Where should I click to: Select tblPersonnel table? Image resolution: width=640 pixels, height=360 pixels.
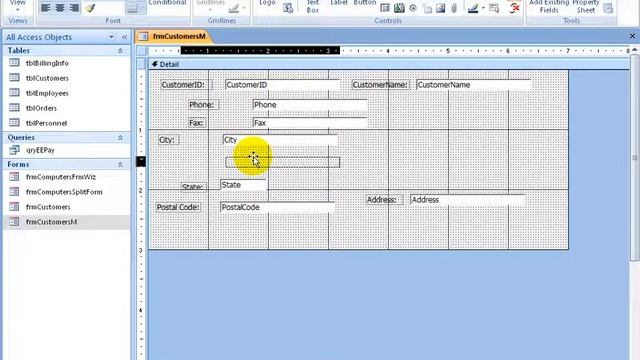[x=46, y=123]
